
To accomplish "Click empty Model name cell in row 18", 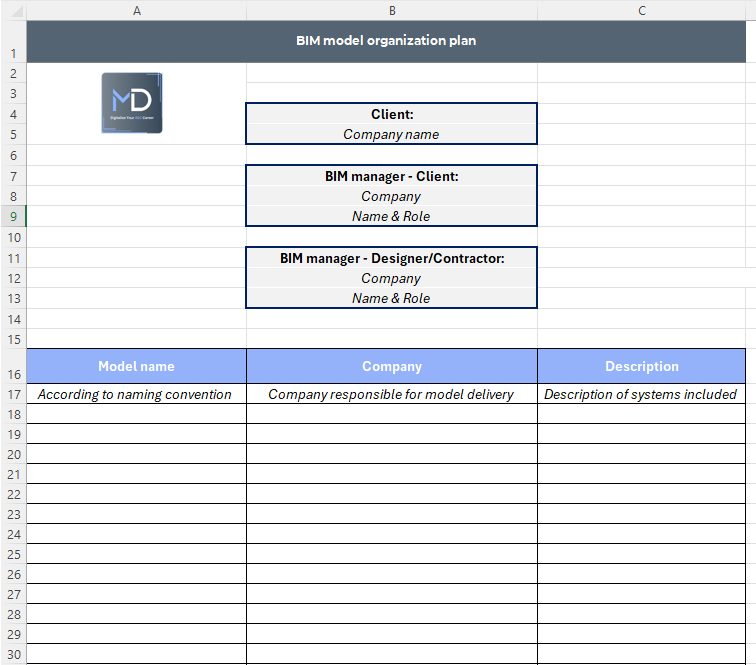I will pos(136,414).
